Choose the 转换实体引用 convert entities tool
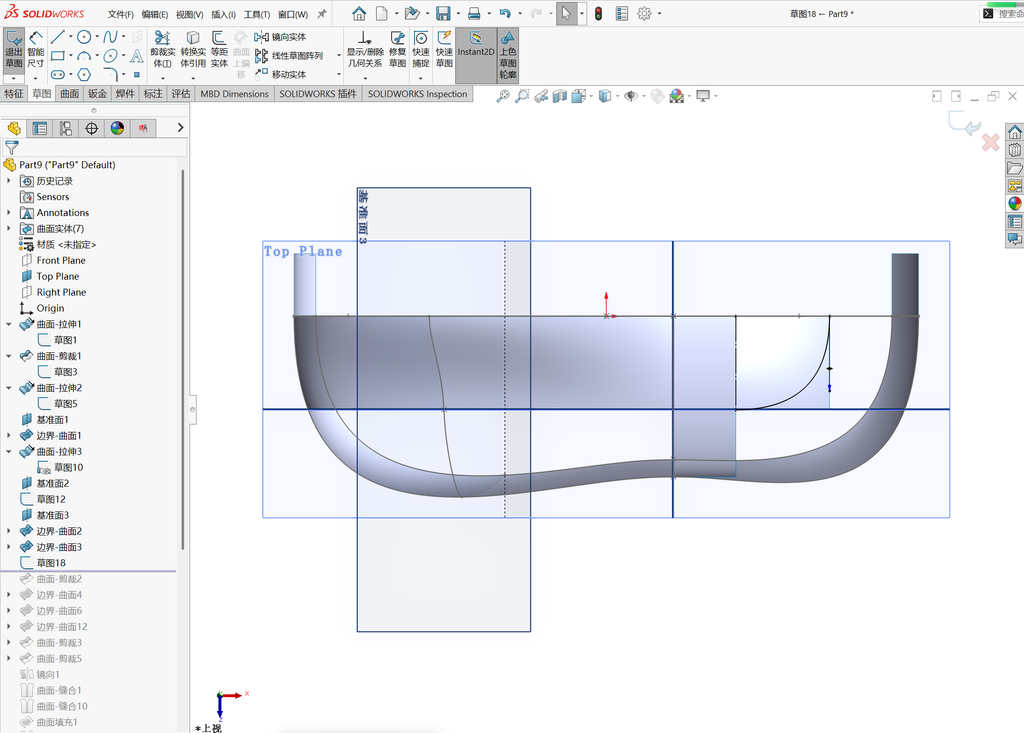1024x733 pixels. (x=193, y=50)
